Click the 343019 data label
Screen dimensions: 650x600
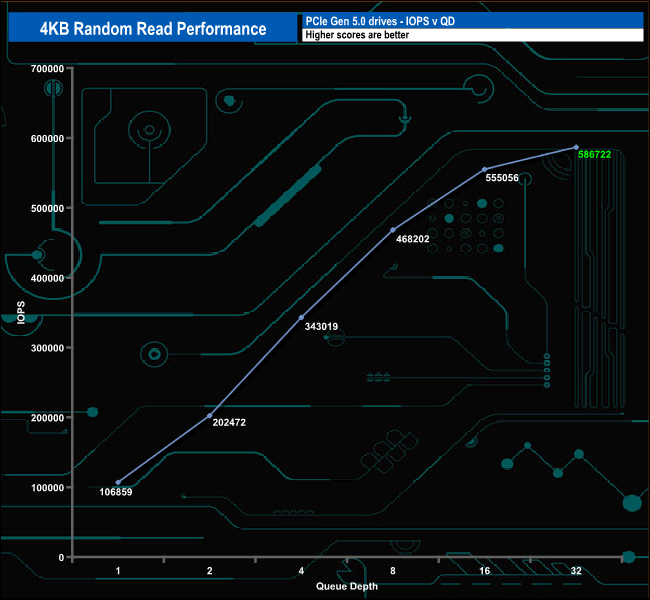click(x=321, y=326)
